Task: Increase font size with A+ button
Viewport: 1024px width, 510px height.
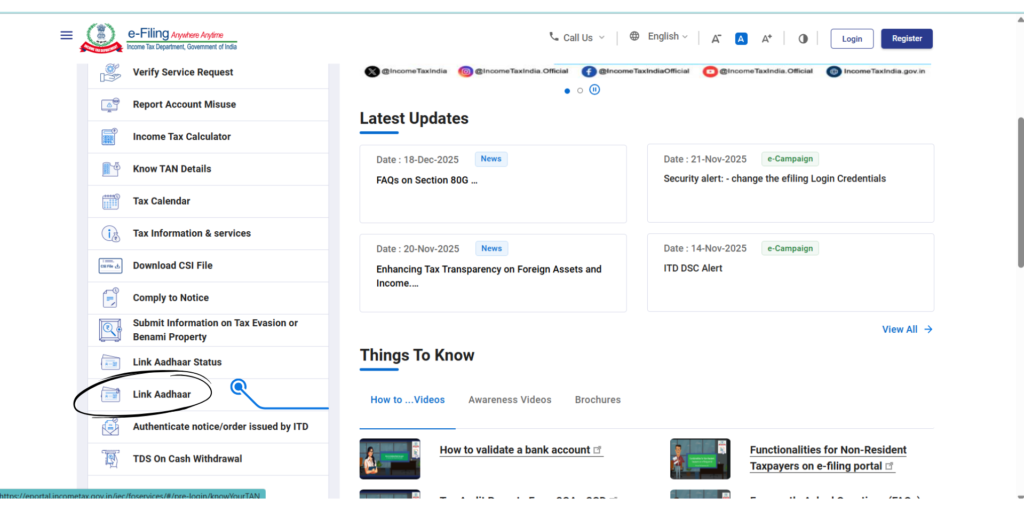Action: pyautogui.click(x=767, y=39)
